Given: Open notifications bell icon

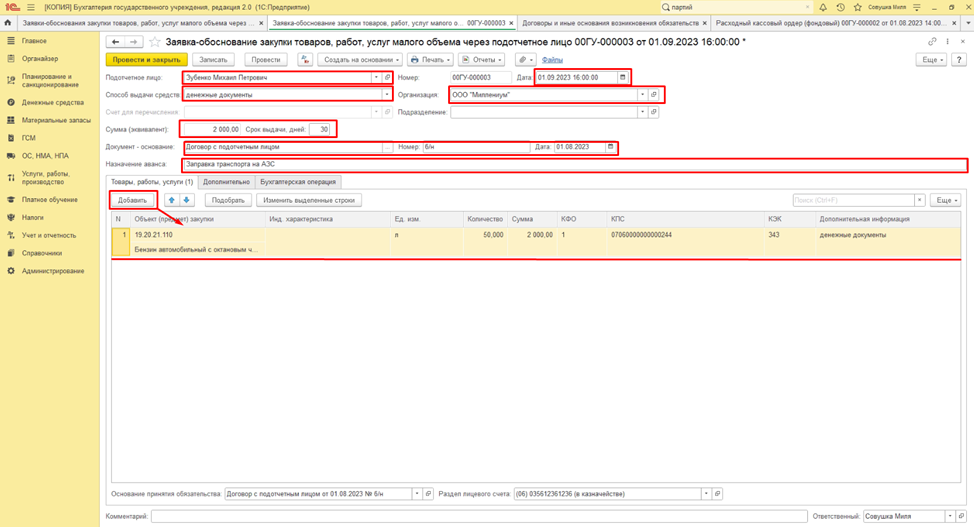Looking at the screenshot, I should (x=823, y=7).
